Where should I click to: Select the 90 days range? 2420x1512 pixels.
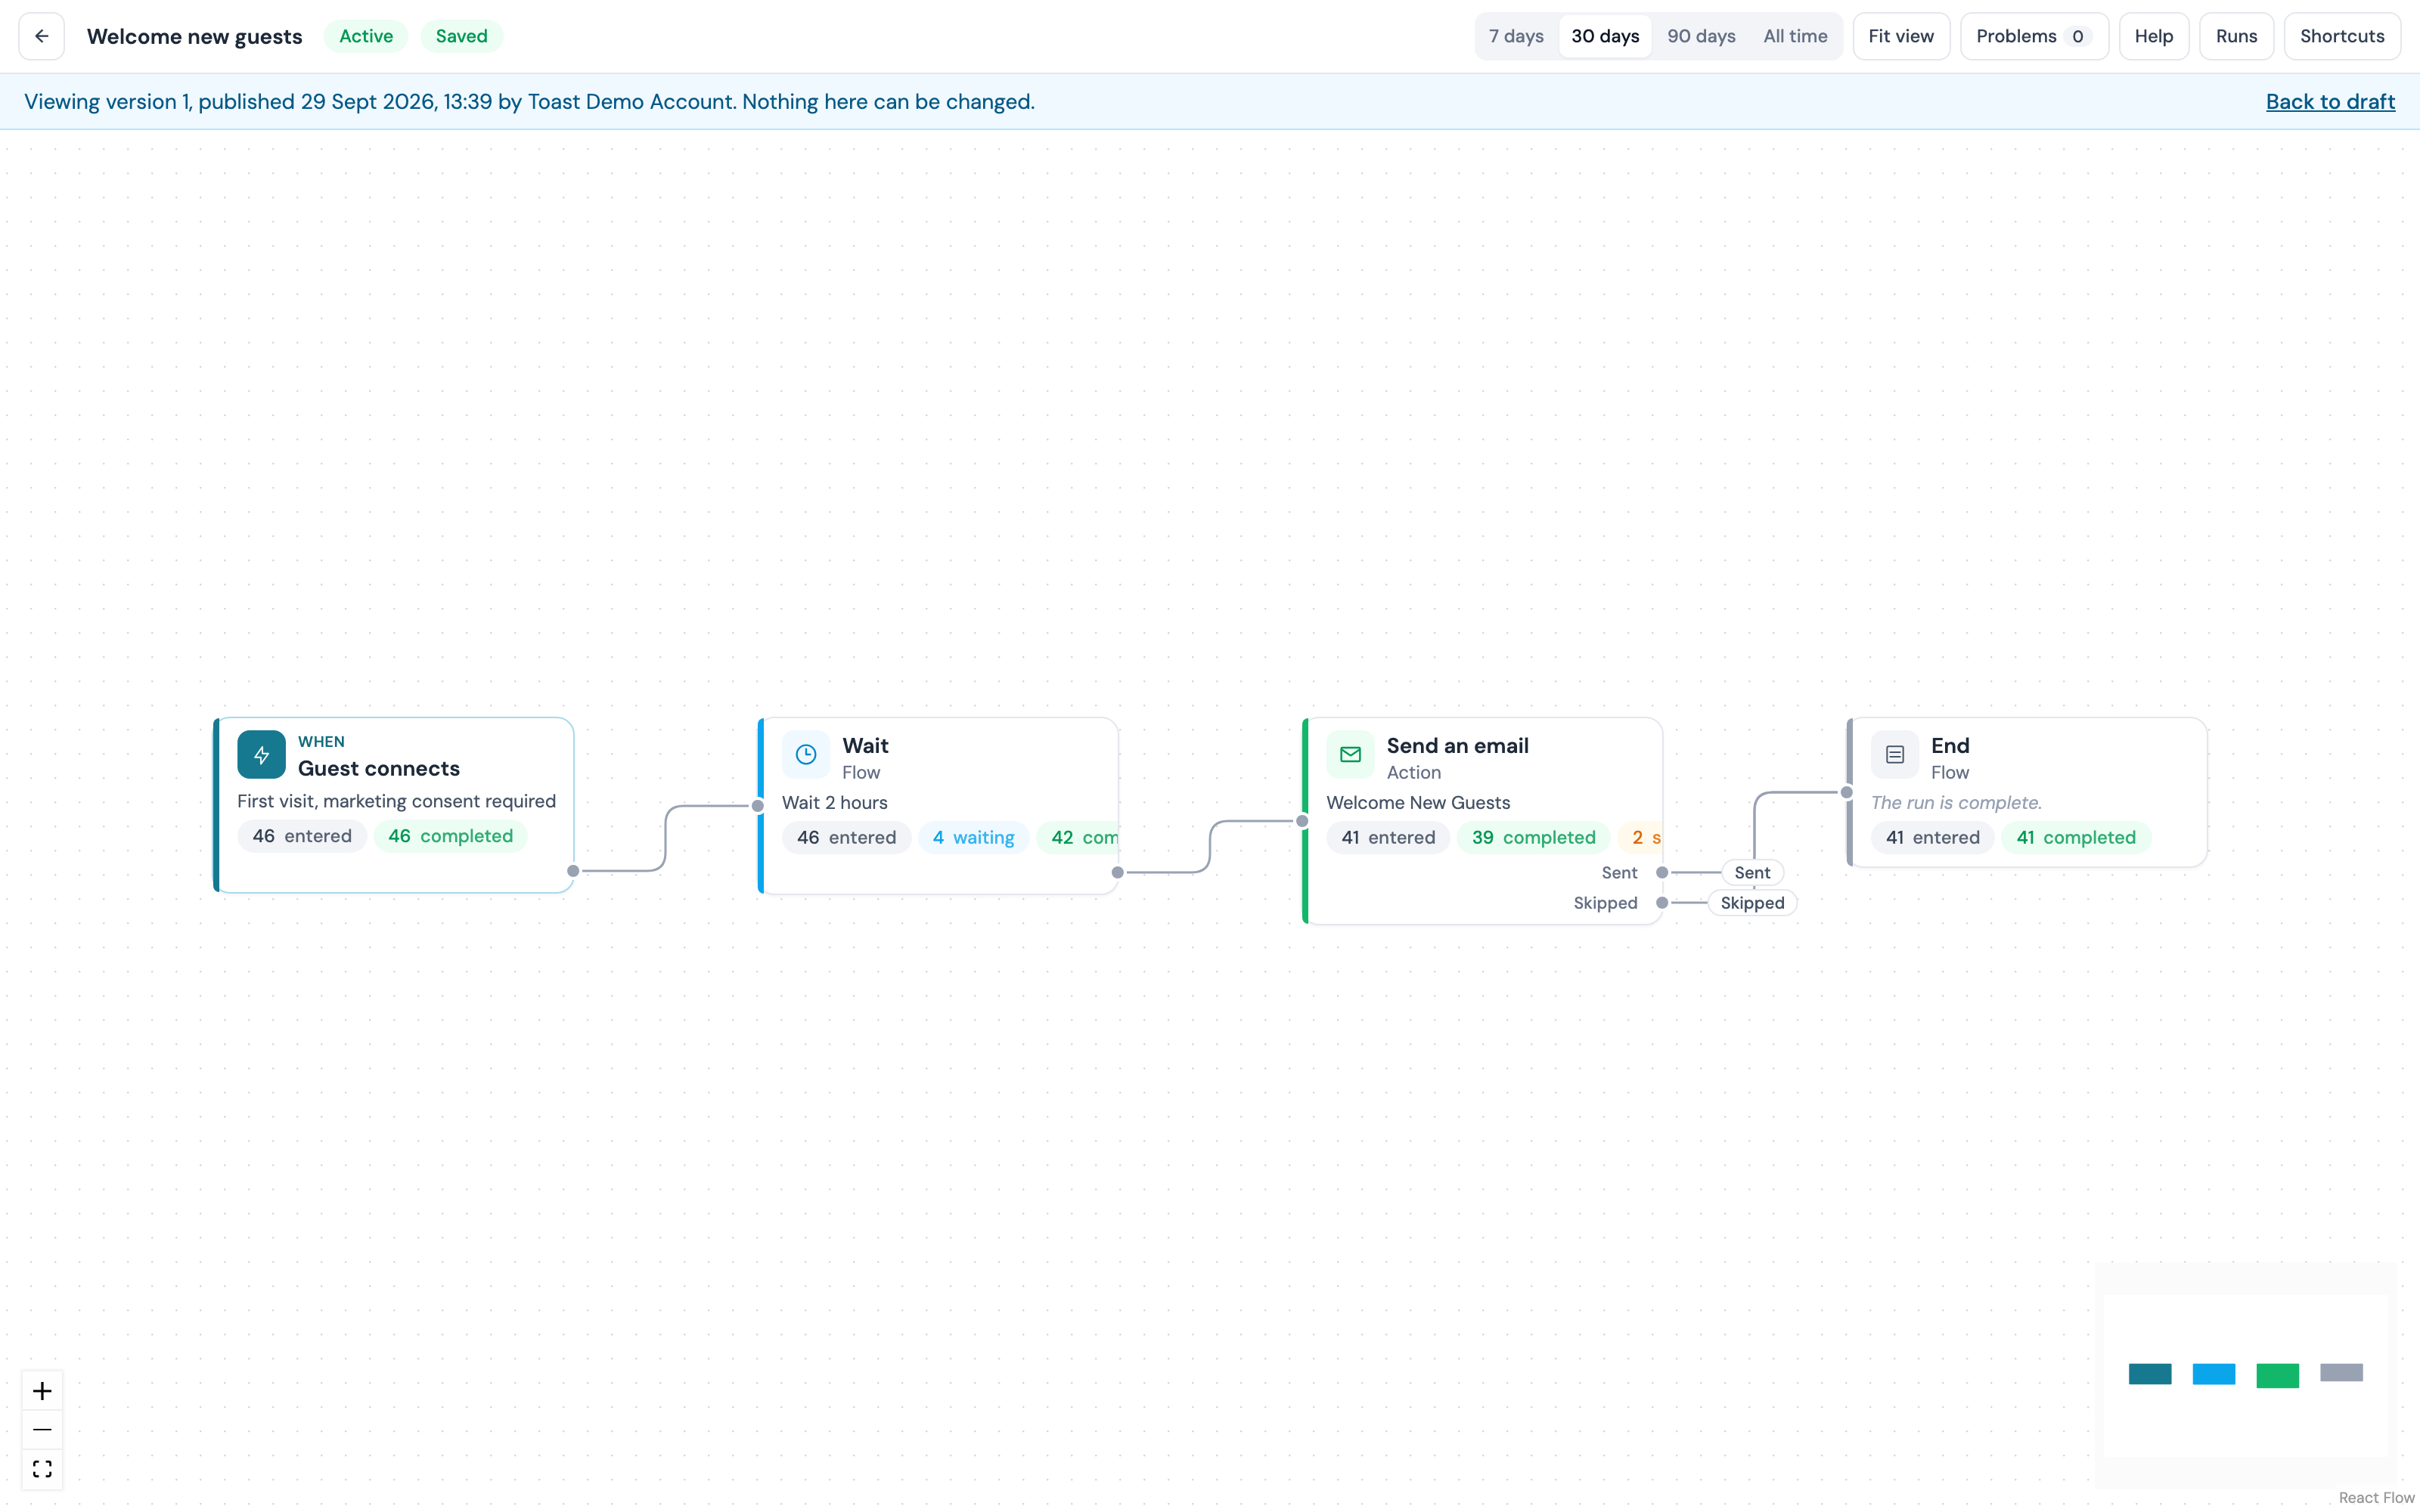1701,36
